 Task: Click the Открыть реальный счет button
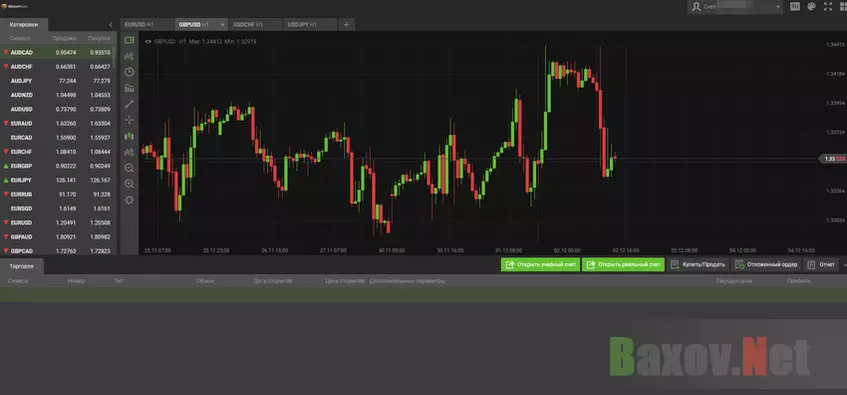click(x=623, y=265)
